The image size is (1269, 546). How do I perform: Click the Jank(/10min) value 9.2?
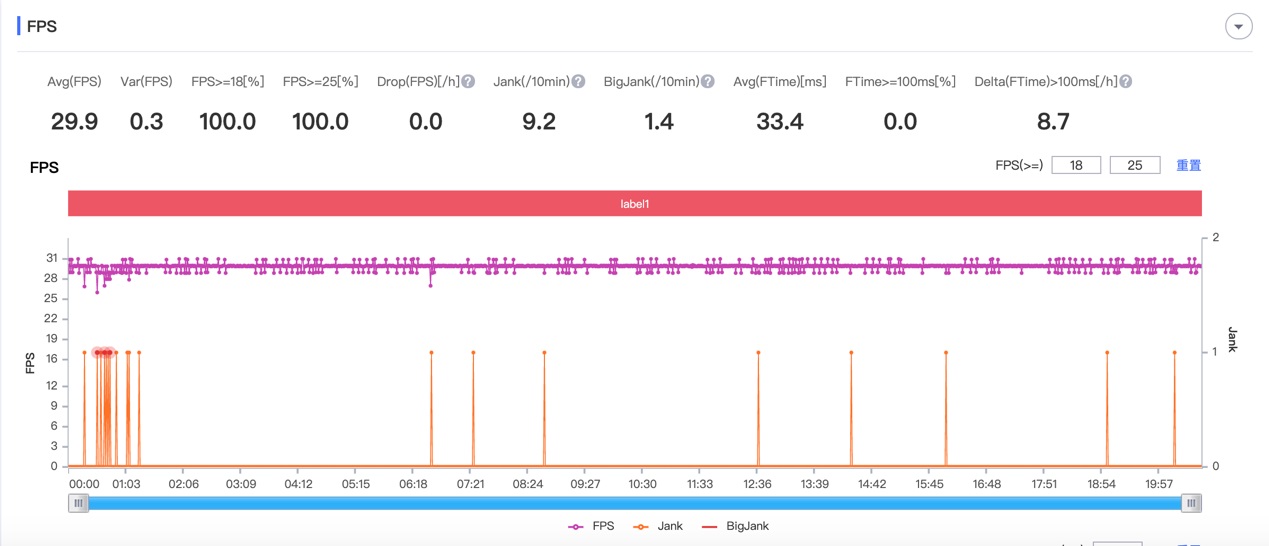tap(539, 122)
